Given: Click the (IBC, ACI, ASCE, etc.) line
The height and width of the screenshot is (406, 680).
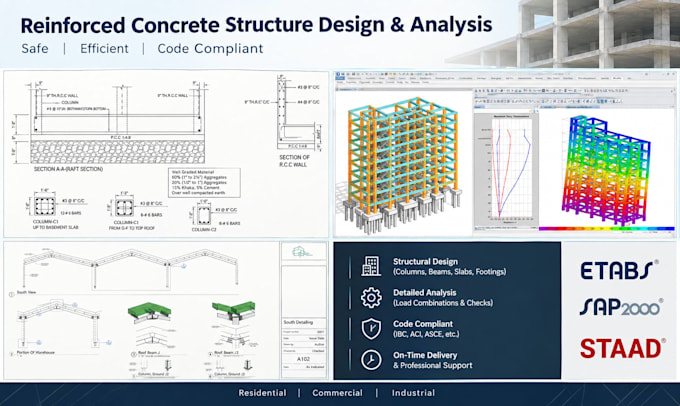Looking at the screenshot, I should pos(426,334).
